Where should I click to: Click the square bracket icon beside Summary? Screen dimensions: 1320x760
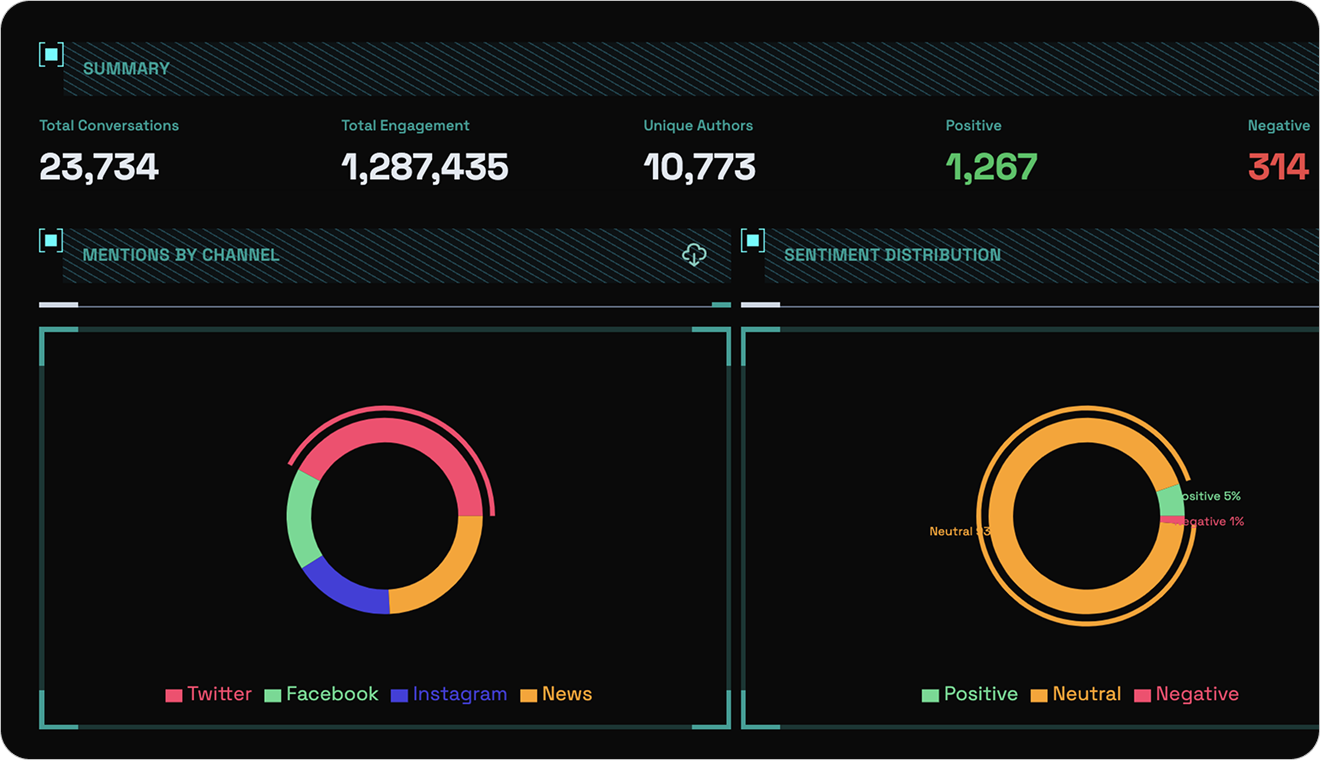[x=51, y=55]
